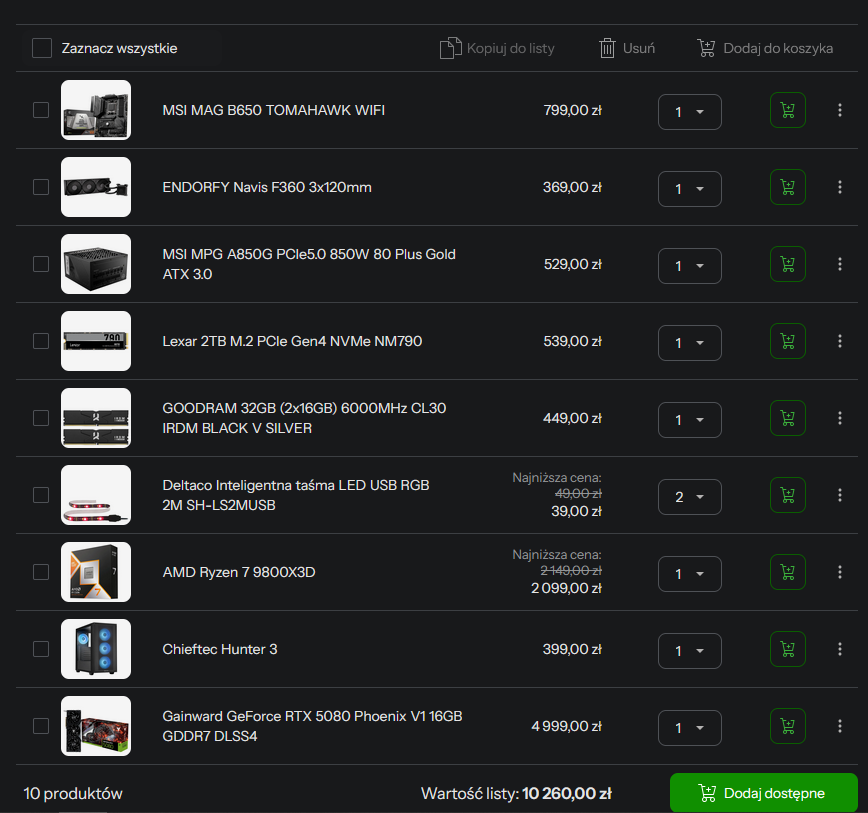Open MSI MAG B650 TOMAHAWK WIFI product link

273,110
